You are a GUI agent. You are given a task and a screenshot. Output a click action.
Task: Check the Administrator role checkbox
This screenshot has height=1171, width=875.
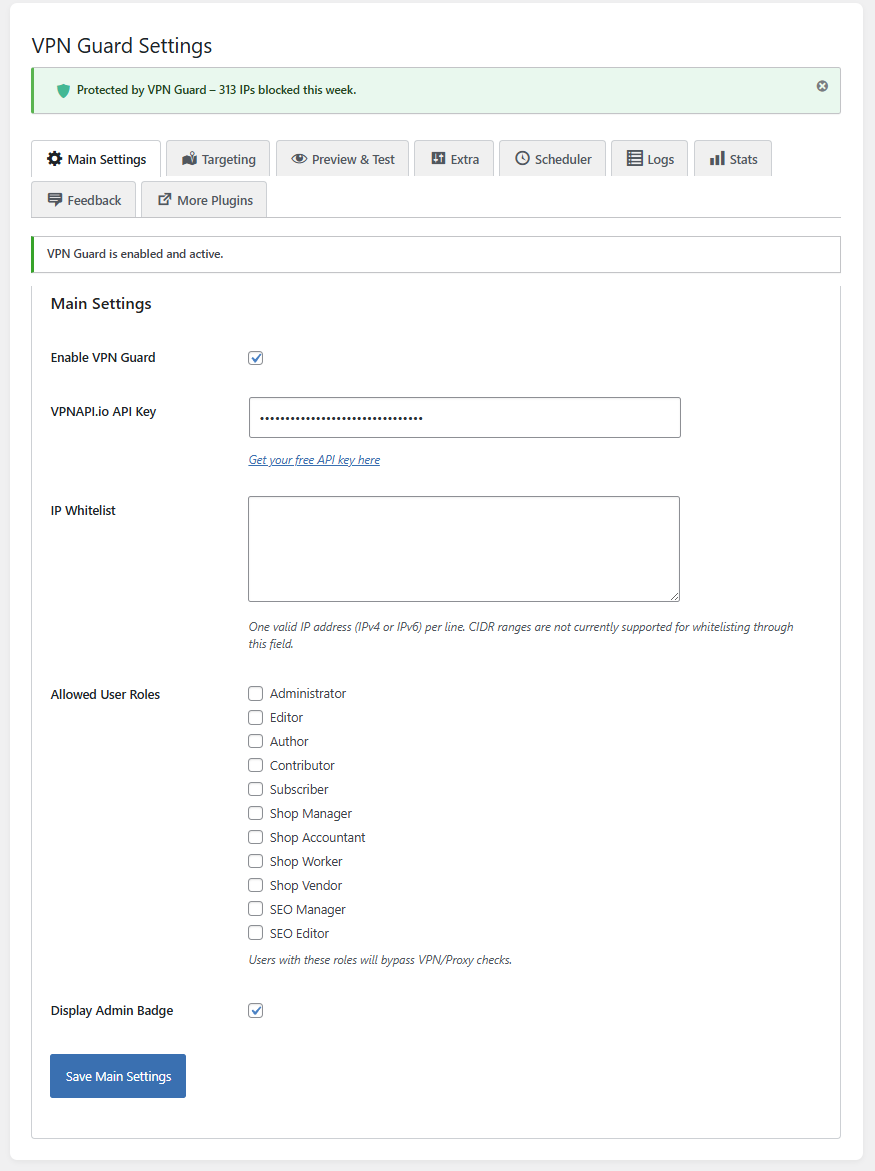click(x=256, y=693)
